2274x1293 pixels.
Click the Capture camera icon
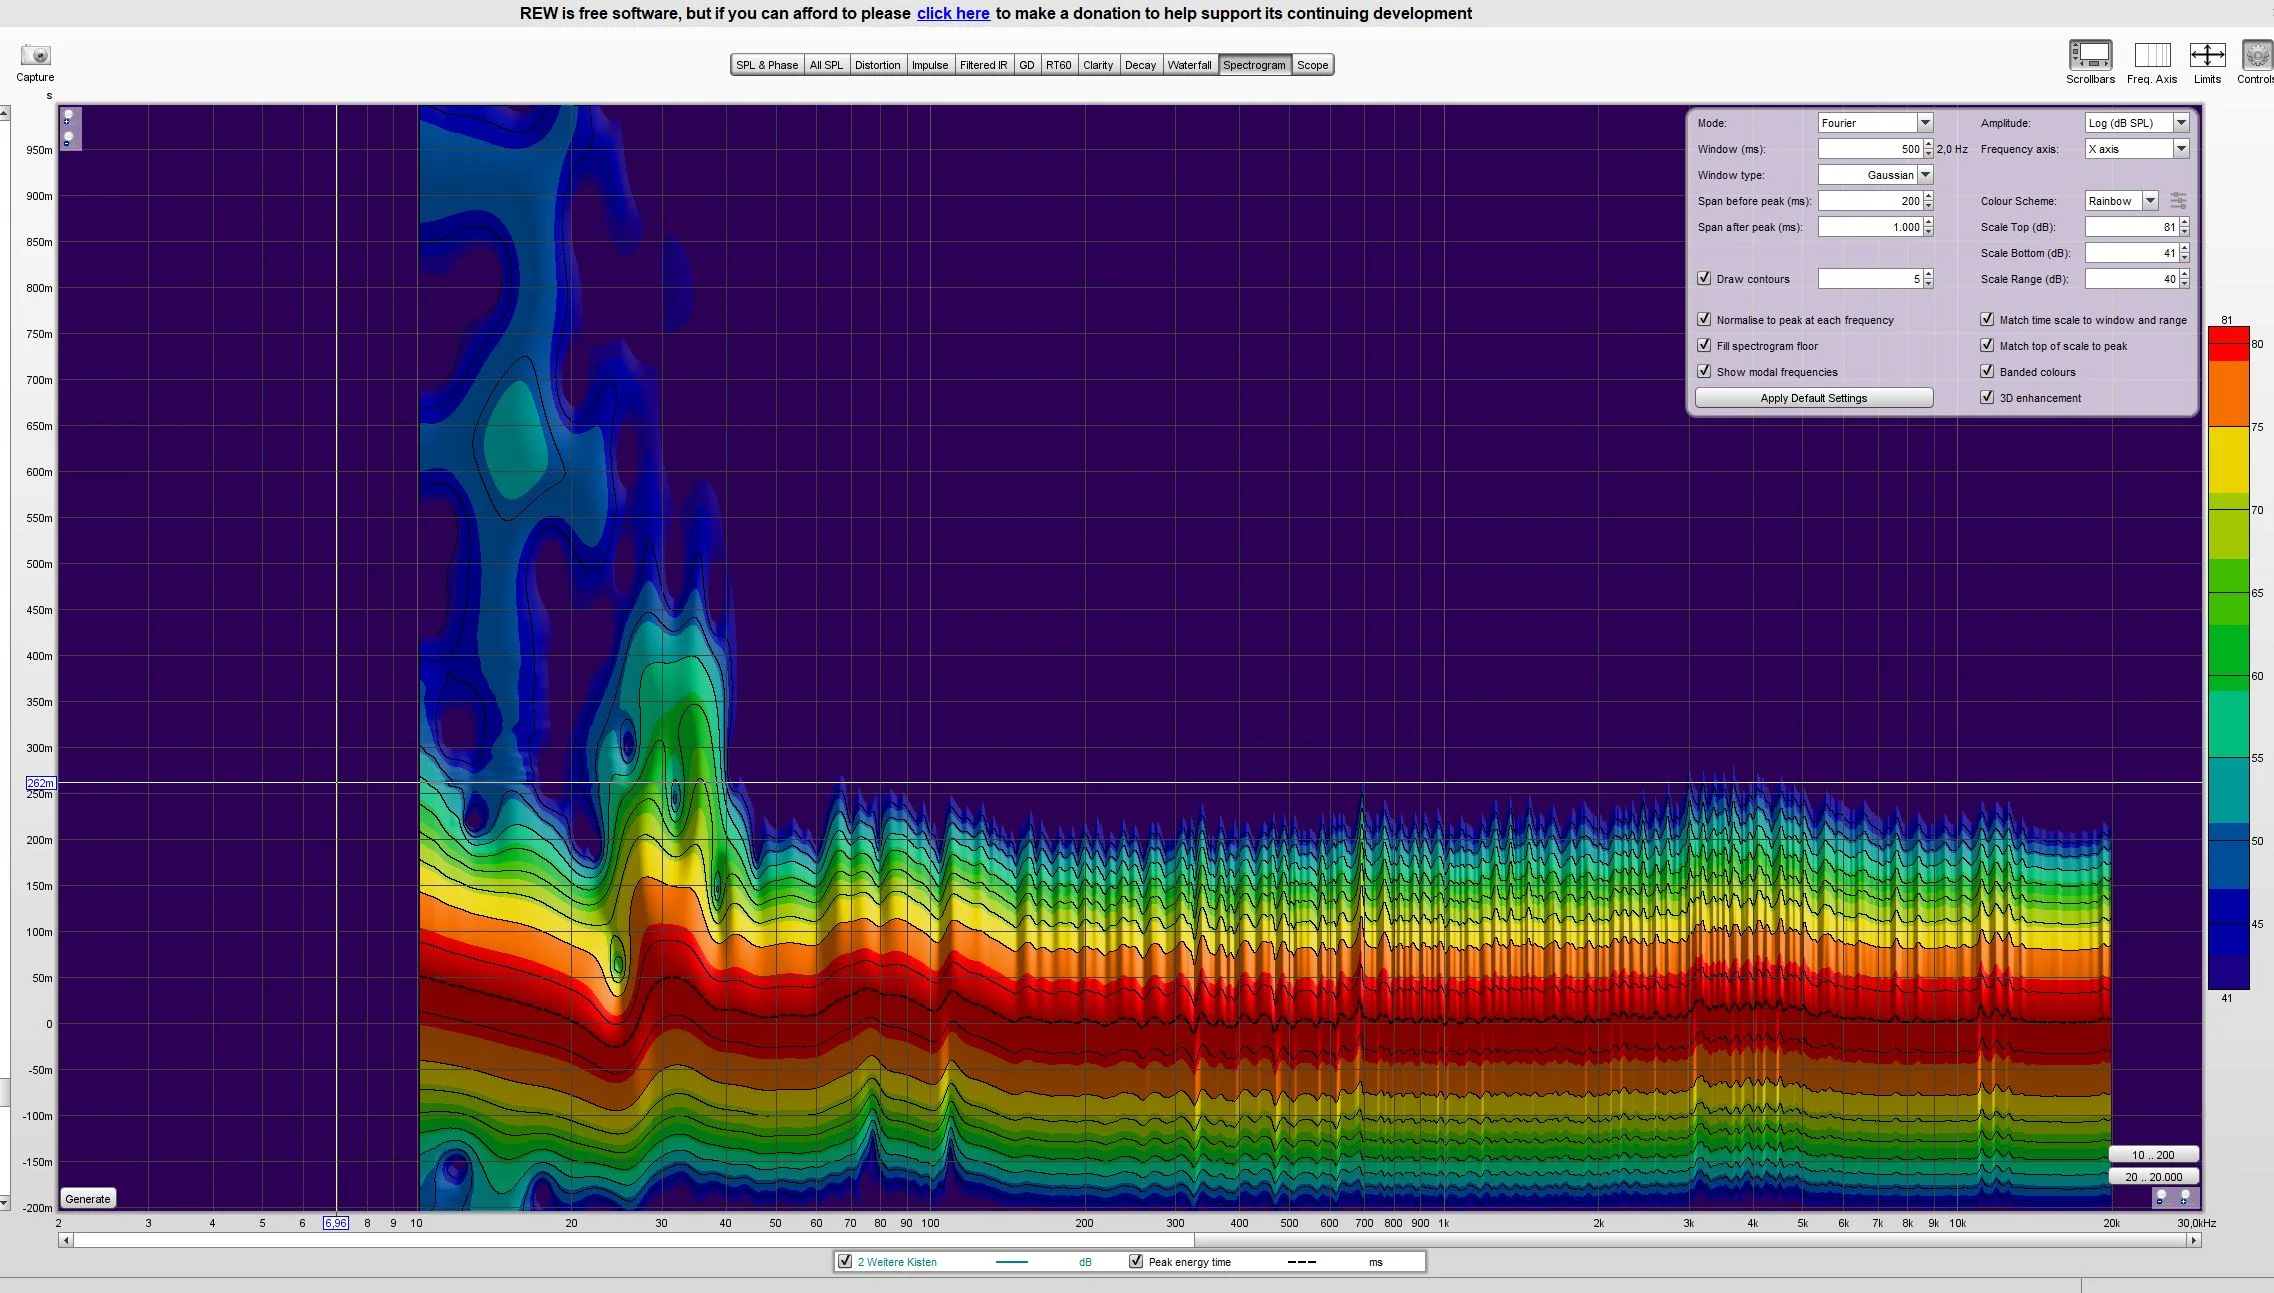[35, 55]
